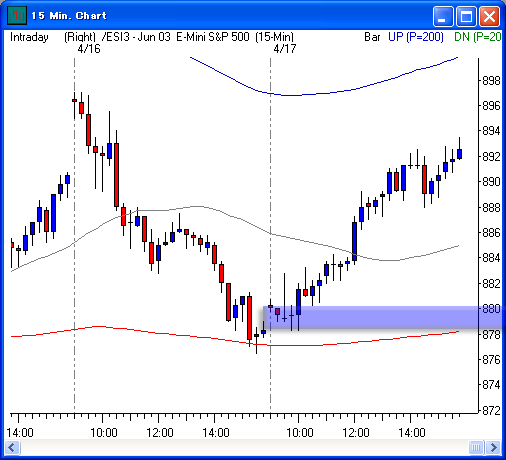Minimize the 15 Min. Chart window

click(443, 16)
